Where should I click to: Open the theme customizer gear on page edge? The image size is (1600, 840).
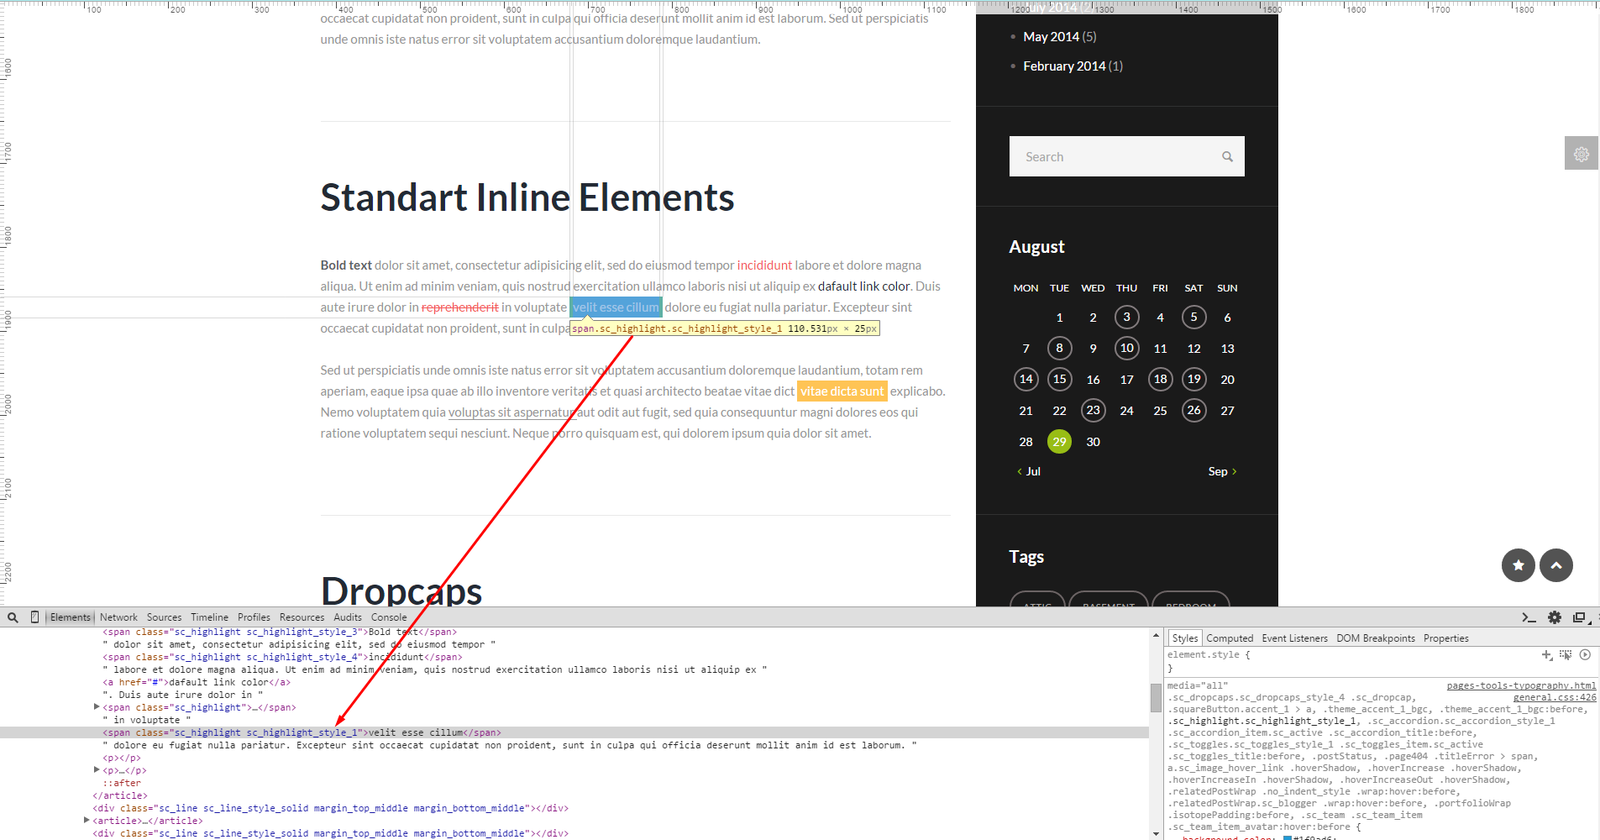tap(1581, 154)
